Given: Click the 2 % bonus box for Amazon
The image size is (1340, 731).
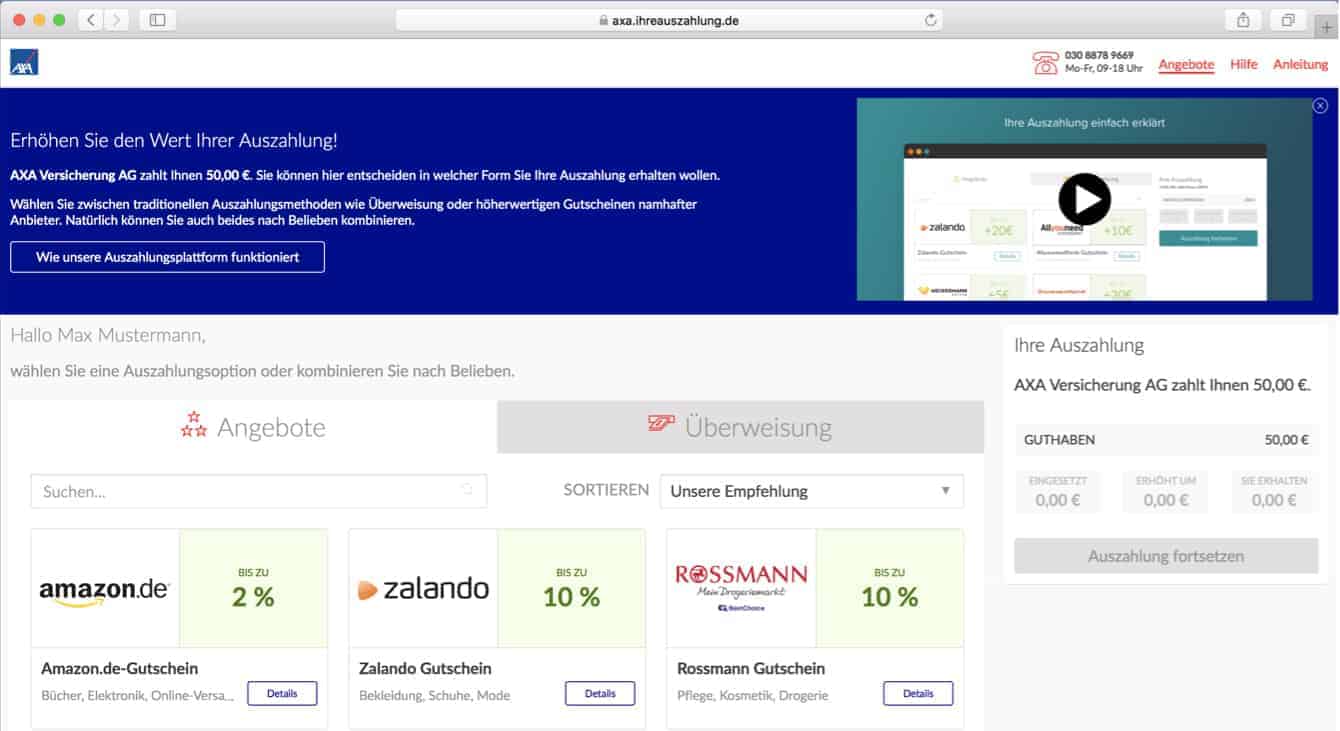Looking at the screenshot, I should 253,588.
